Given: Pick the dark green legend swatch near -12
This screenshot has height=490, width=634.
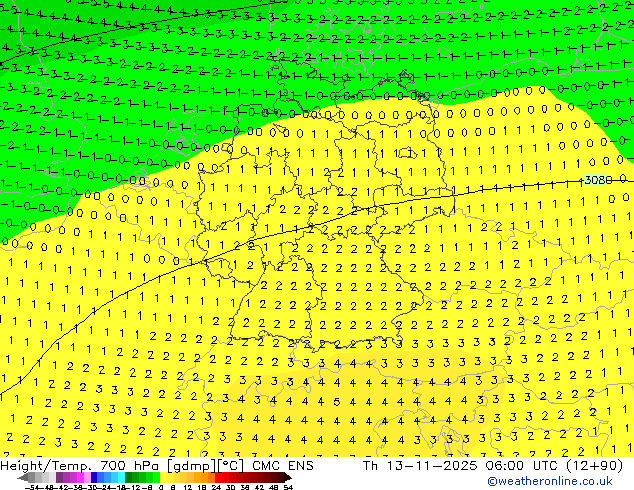Looking at the screenshot, I should [129, 477].
